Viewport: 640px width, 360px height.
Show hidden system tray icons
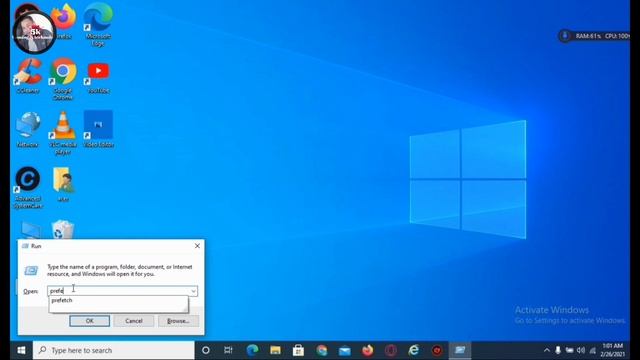tap(547, 350)
